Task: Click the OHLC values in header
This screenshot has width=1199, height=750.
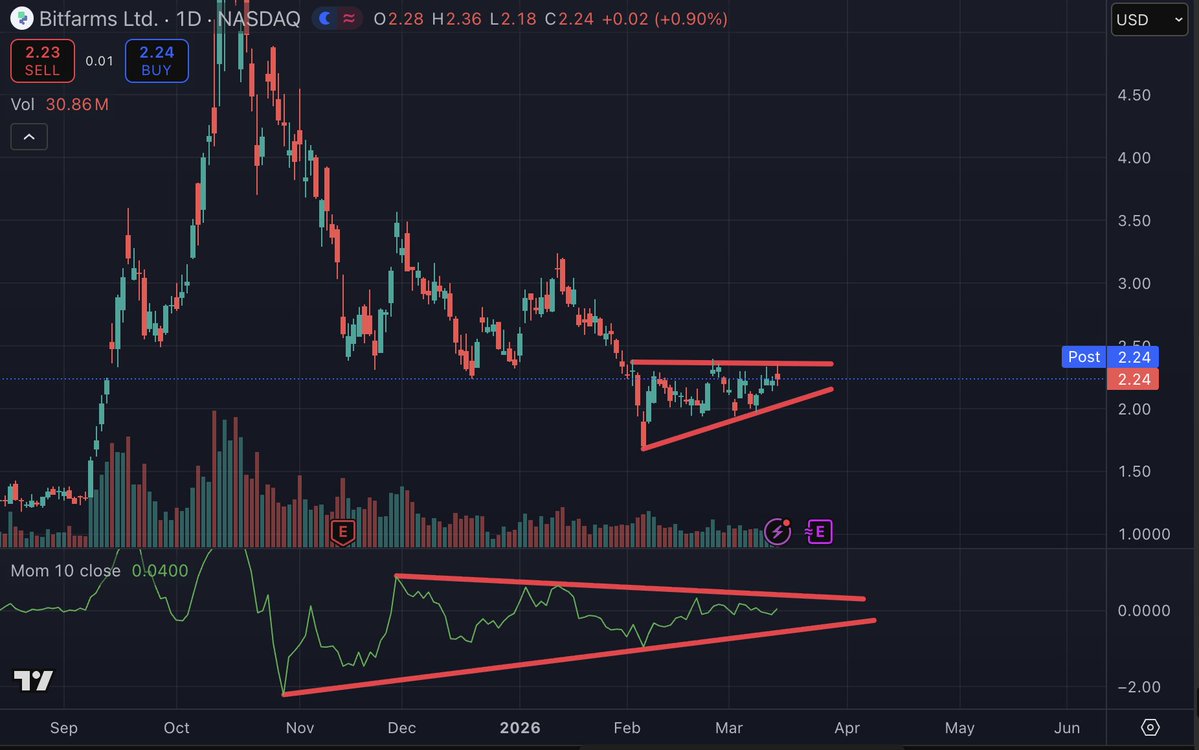Action: pos(483,19)
